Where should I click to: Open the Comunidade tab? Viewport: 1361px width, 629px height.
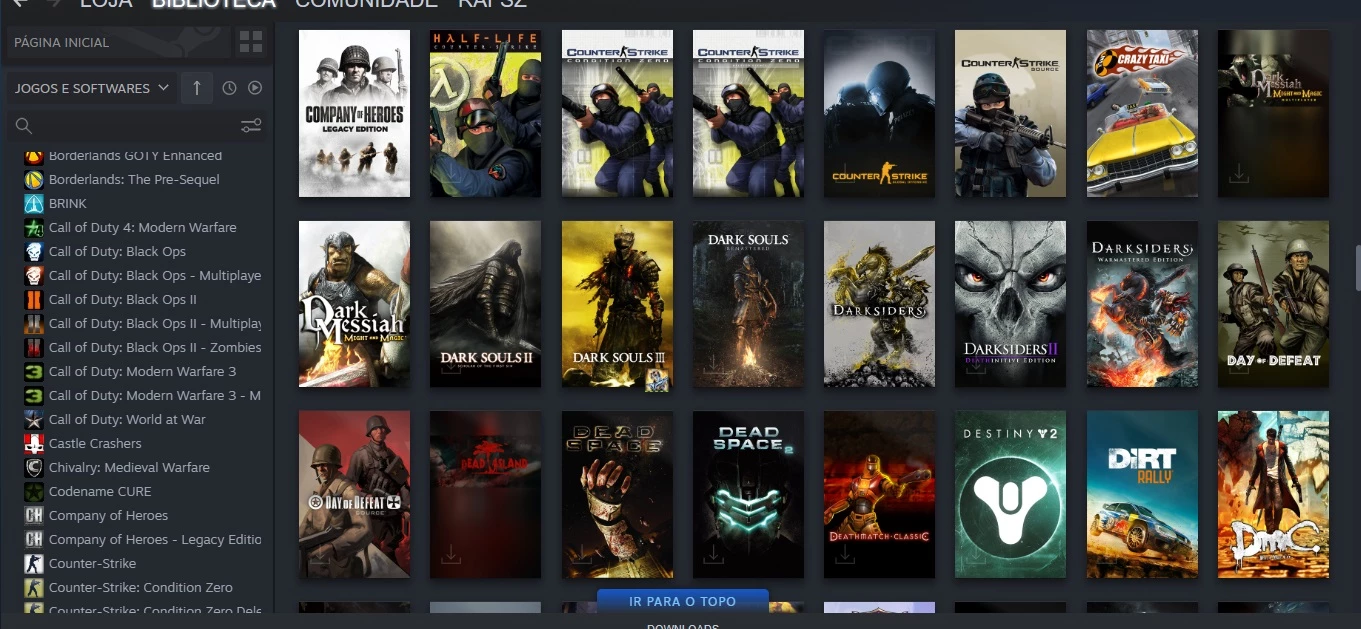click(x=366, y=3)
